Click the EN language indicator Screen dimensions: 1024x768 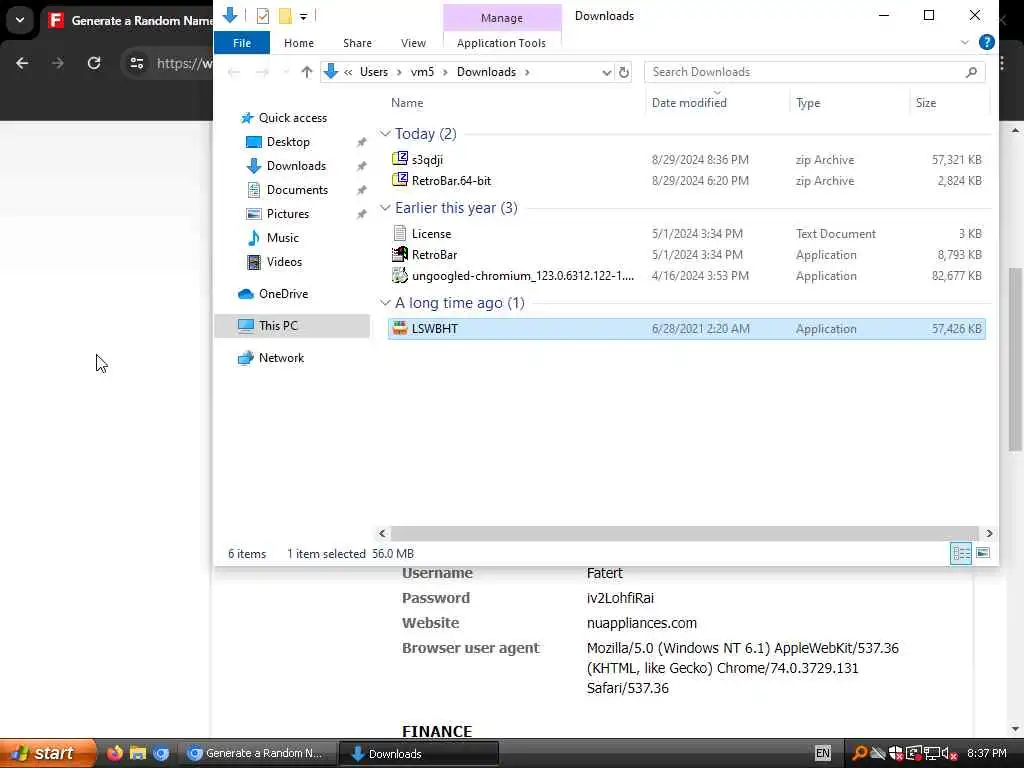pyautogui.click(x=822, y=754)
